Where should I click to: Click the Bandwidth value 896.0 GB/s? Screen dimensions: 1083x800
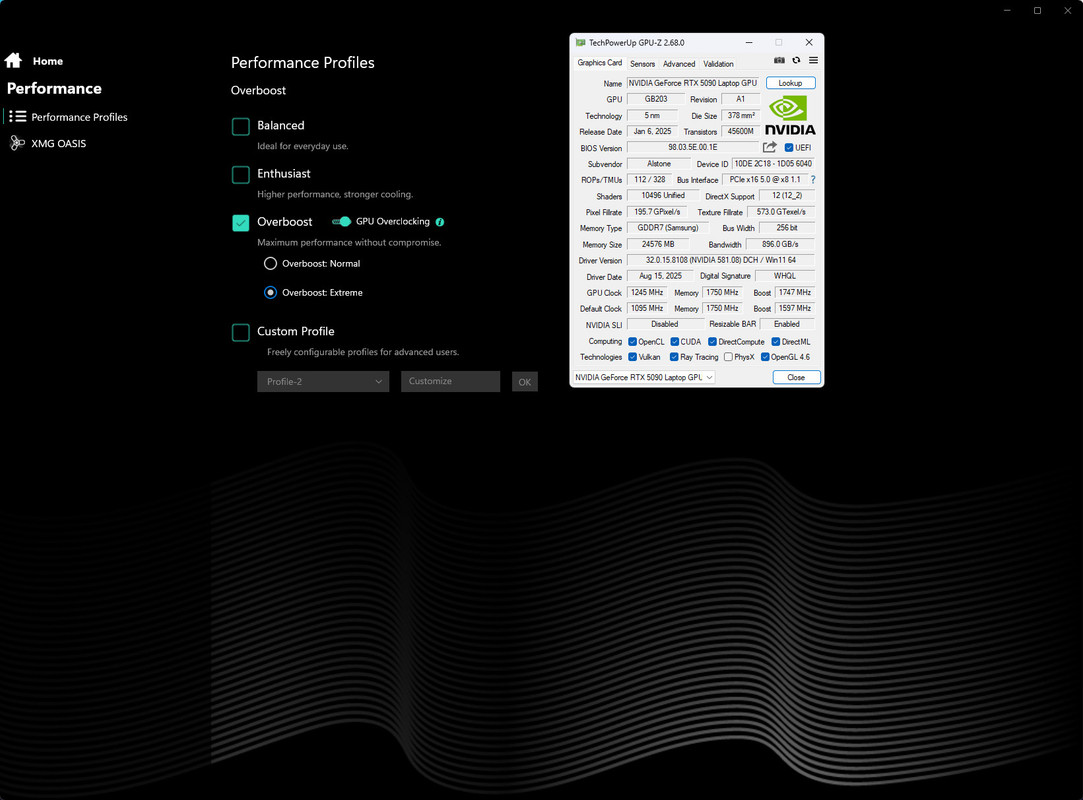pyautogui.click(x=780, y=245)
